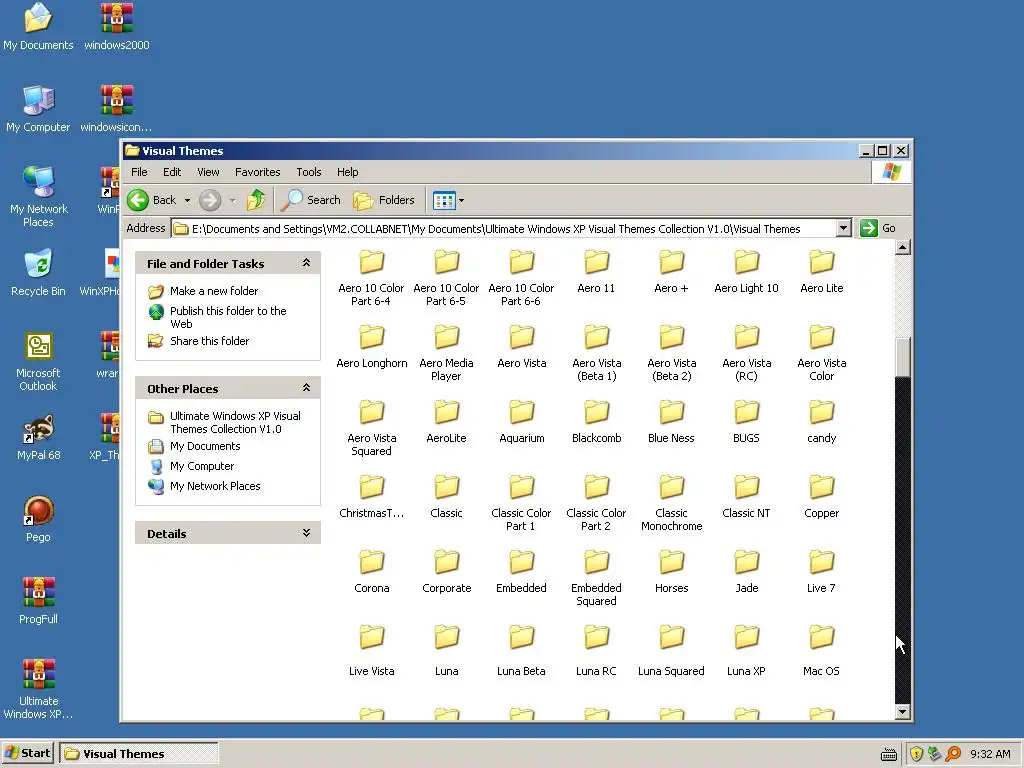Select the Blue Ness folder
The image size is (1024, 768).
(x=671, y=423)
